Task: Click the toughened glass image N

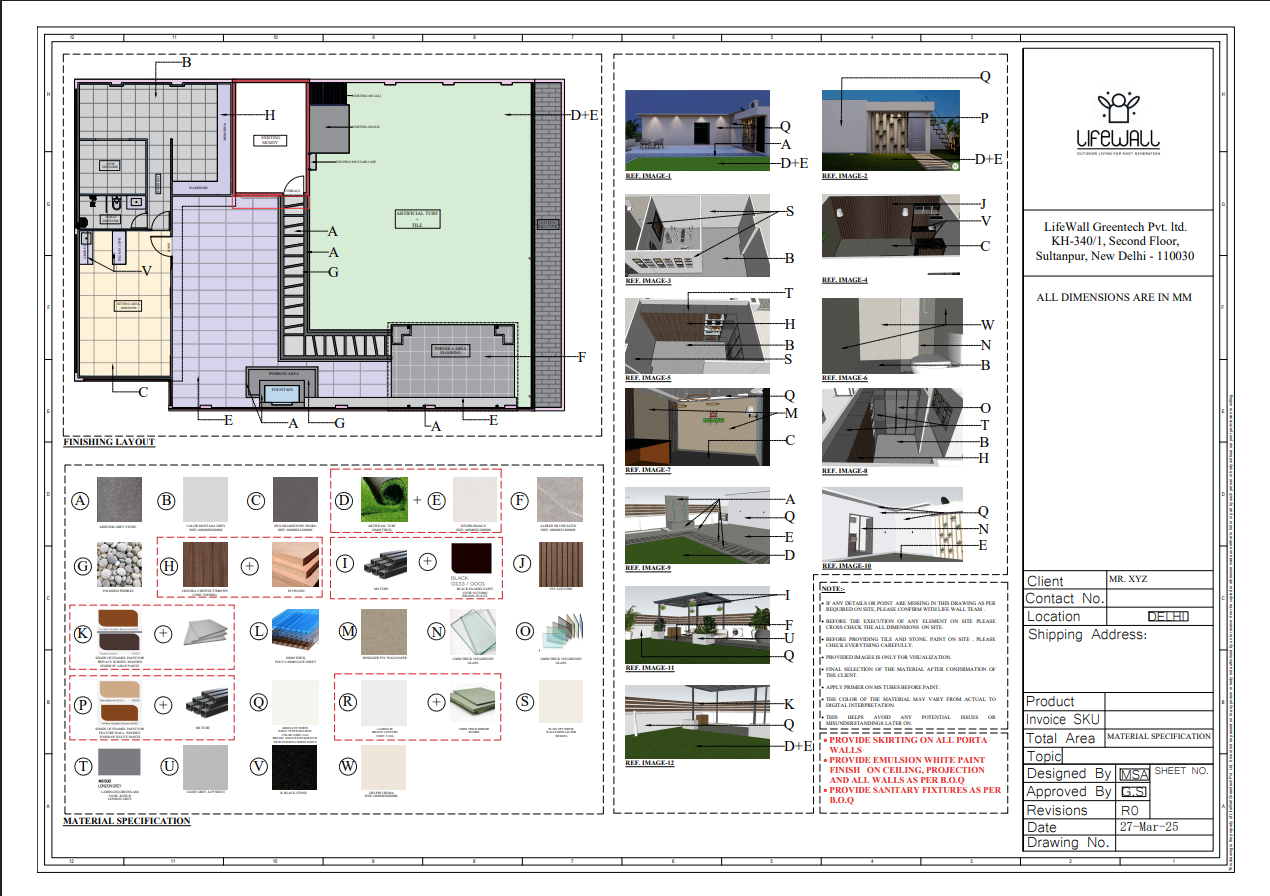Action: click(x=475, y=632)
